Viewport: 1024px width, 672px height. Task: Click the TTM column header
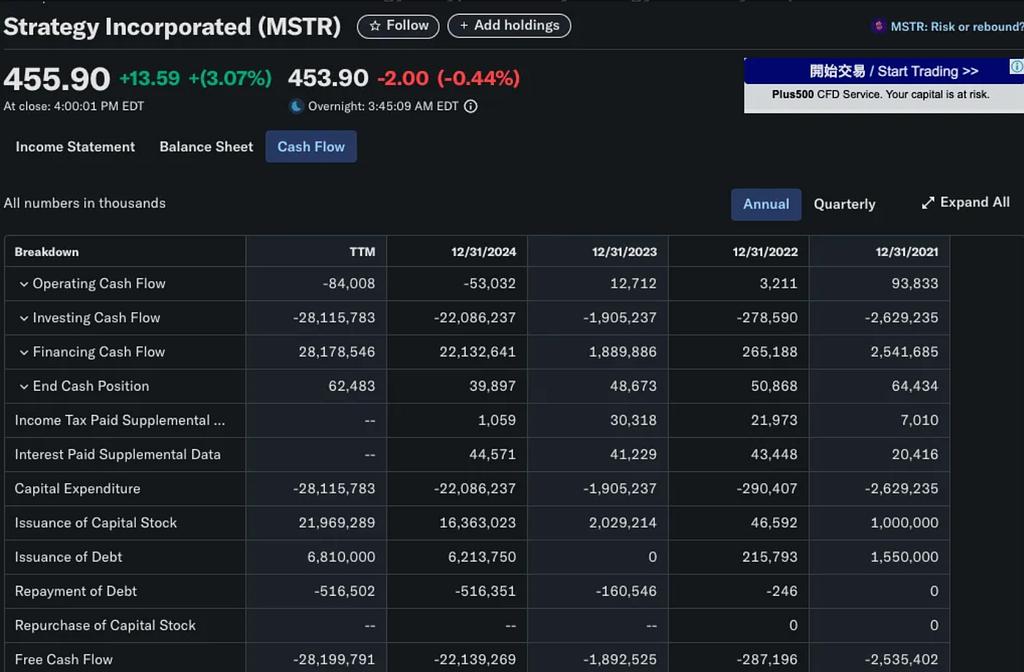362,252
